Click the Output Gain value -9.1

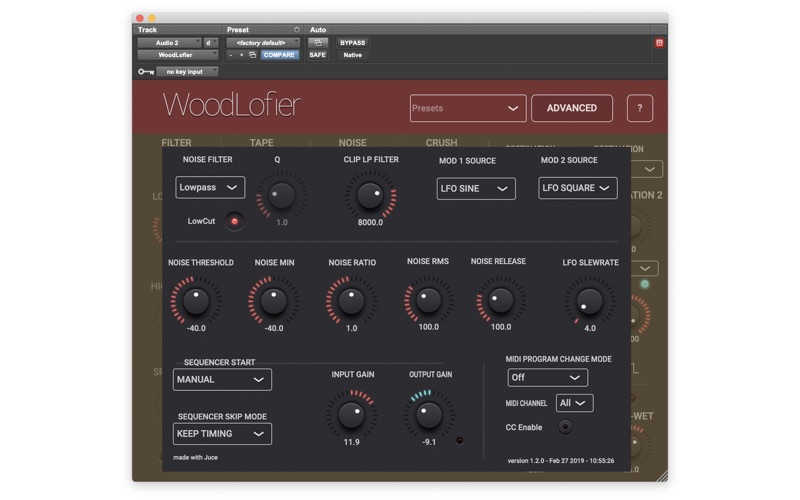pyautogui.click(x=429, y=442)
